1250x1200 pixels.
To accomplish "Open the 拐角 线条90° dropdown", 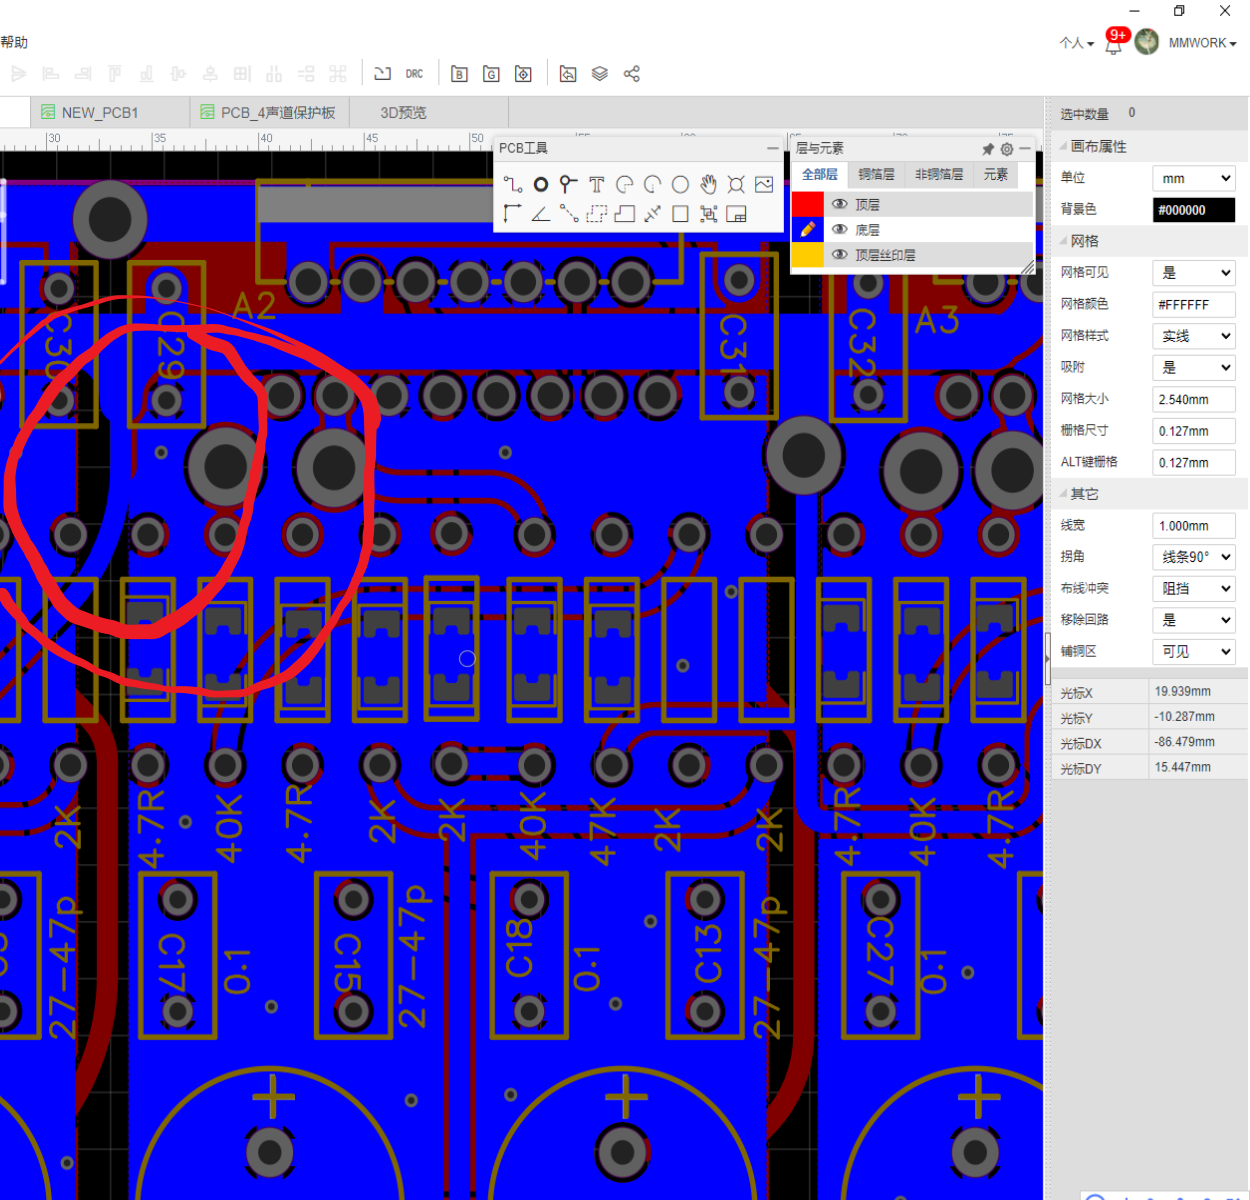I will click(x=1194, y=557).
